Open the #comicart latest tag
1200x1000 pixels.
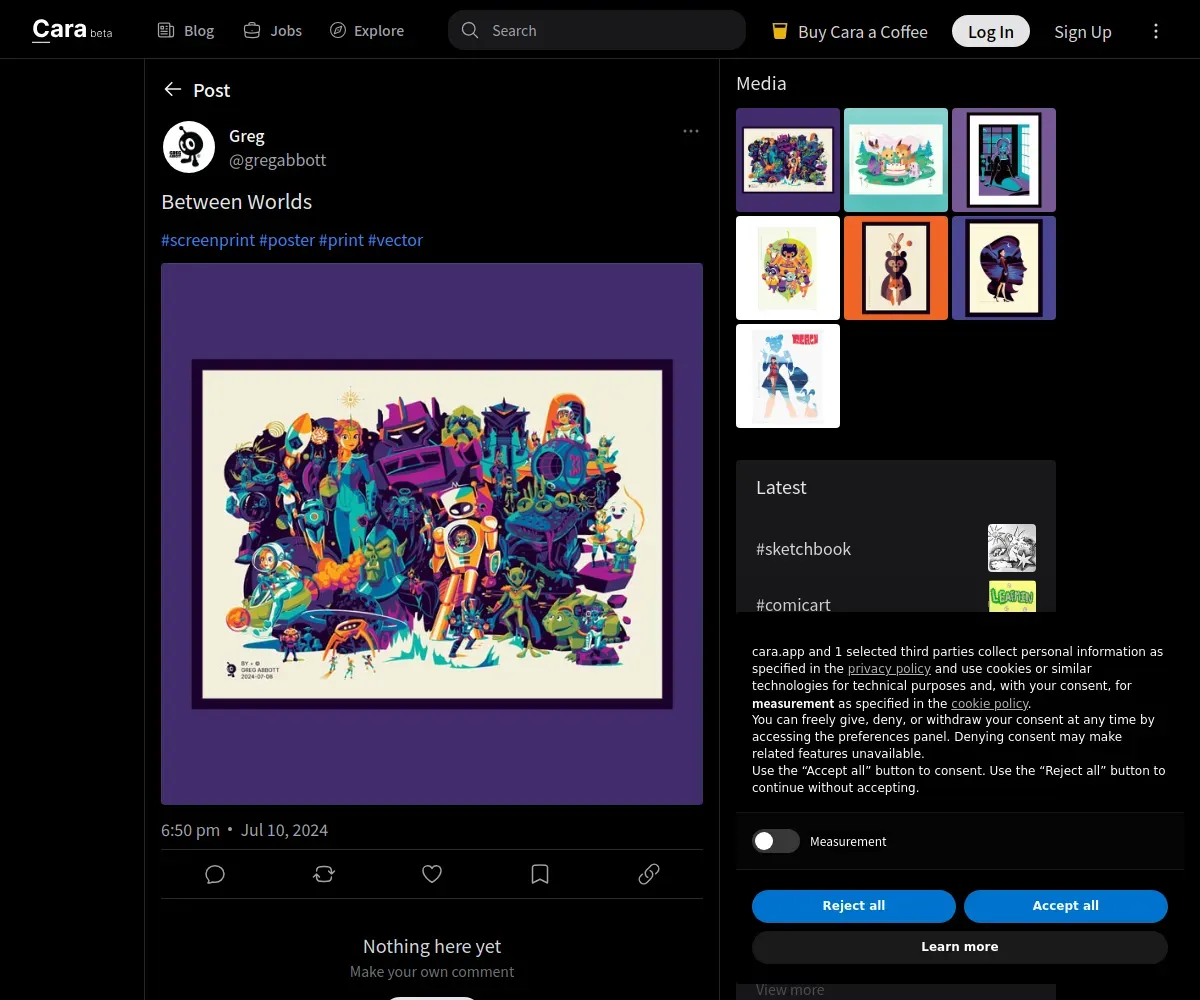tap(793, 603)
